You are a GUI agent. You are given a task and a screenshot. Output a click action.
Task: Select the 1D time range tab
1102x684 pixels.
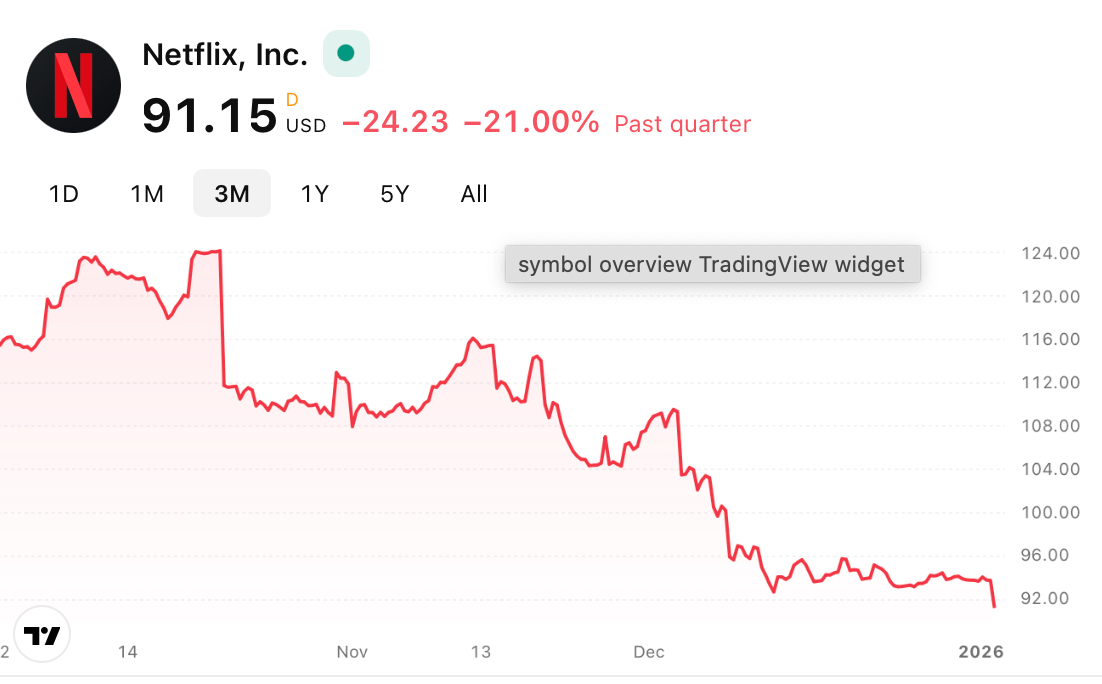pyautogui.click(x=64, y=194)
